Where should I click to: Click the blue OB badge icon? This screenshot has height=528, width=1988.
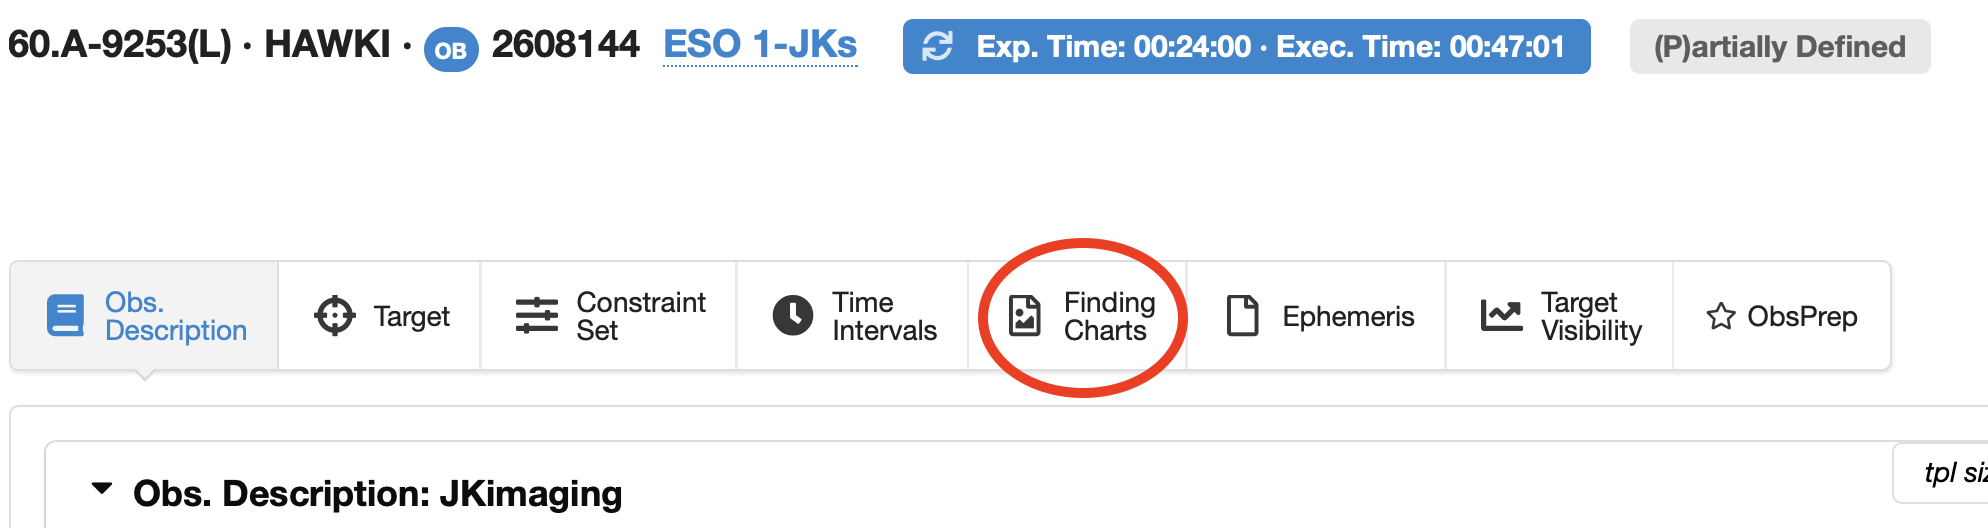(451, 49)
